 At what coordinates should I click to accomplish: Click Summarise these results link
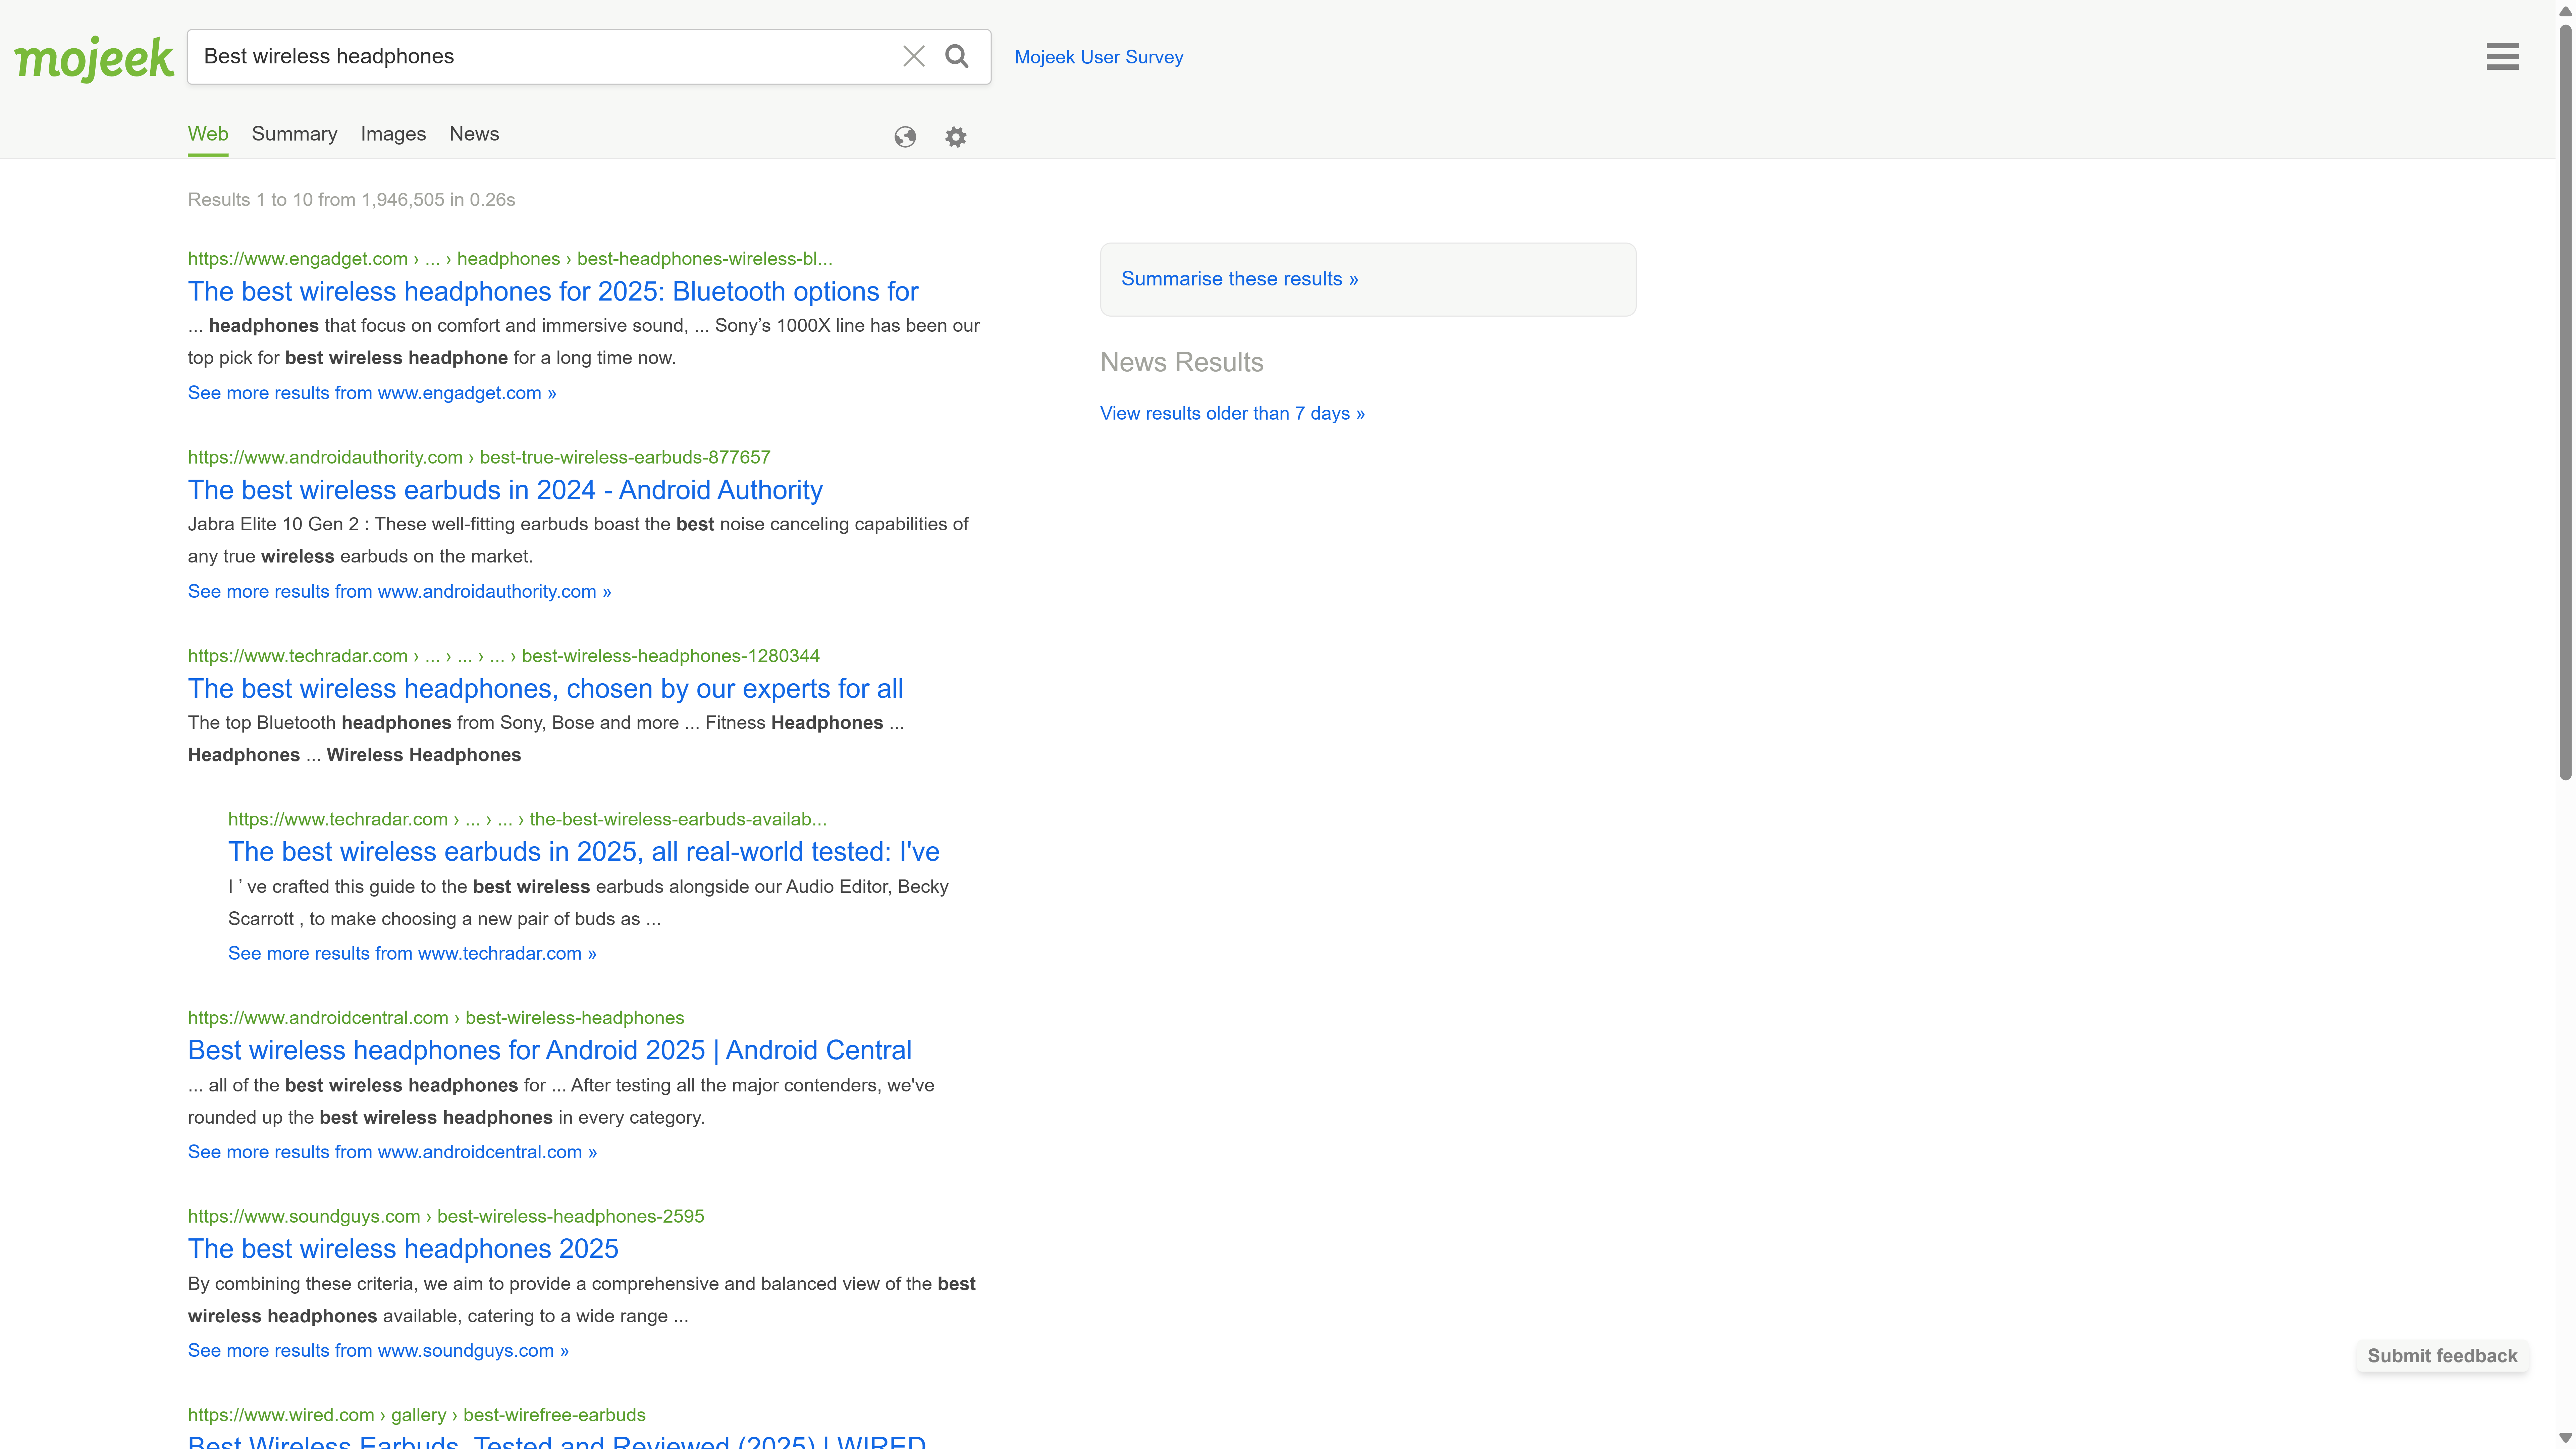[1239, 279]
